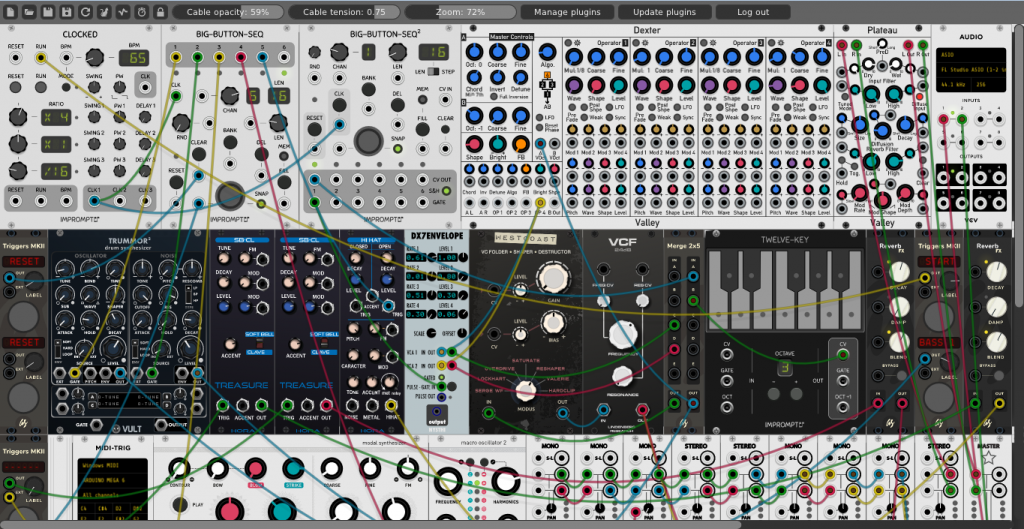Click the BPM knob on Clocked module

click(x=95, y=57)
